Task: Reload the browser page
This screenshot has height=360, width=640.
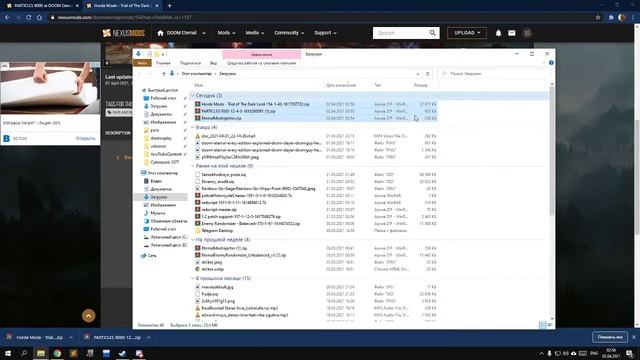Action: point(29,18)
